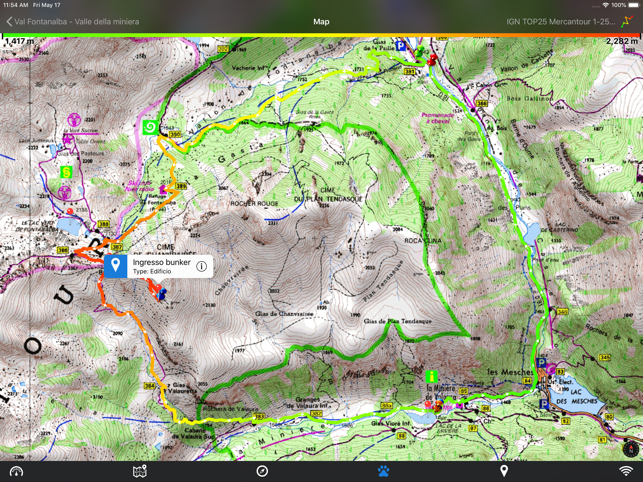Tap the parking P icon beside Lac des Mesches

[544, 404]
